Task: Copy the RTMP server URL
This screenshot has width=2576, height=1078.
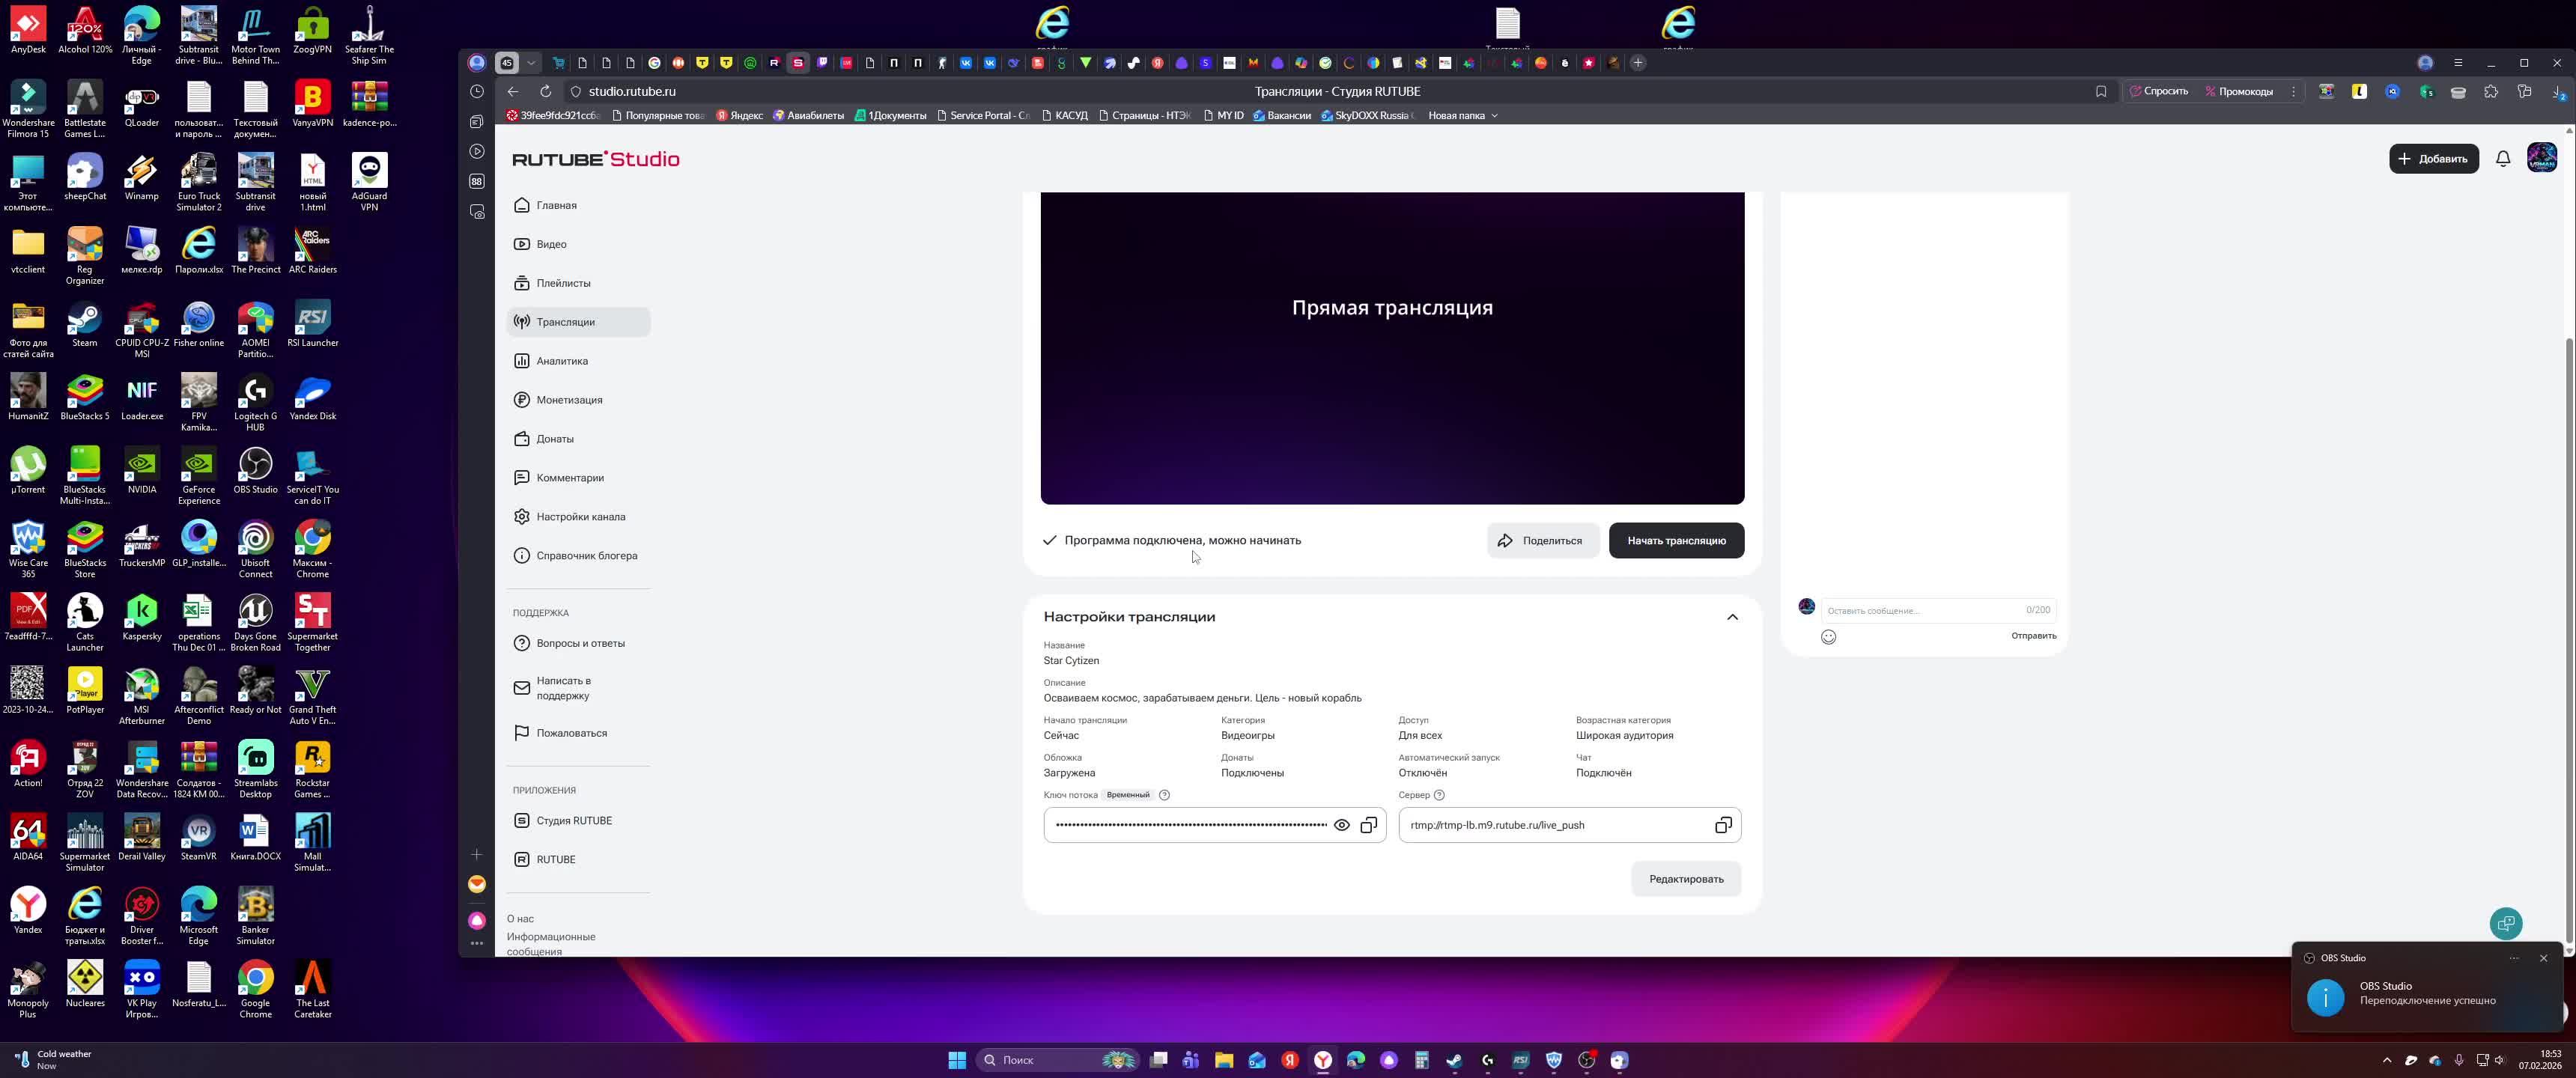Action: (1723, 825)
